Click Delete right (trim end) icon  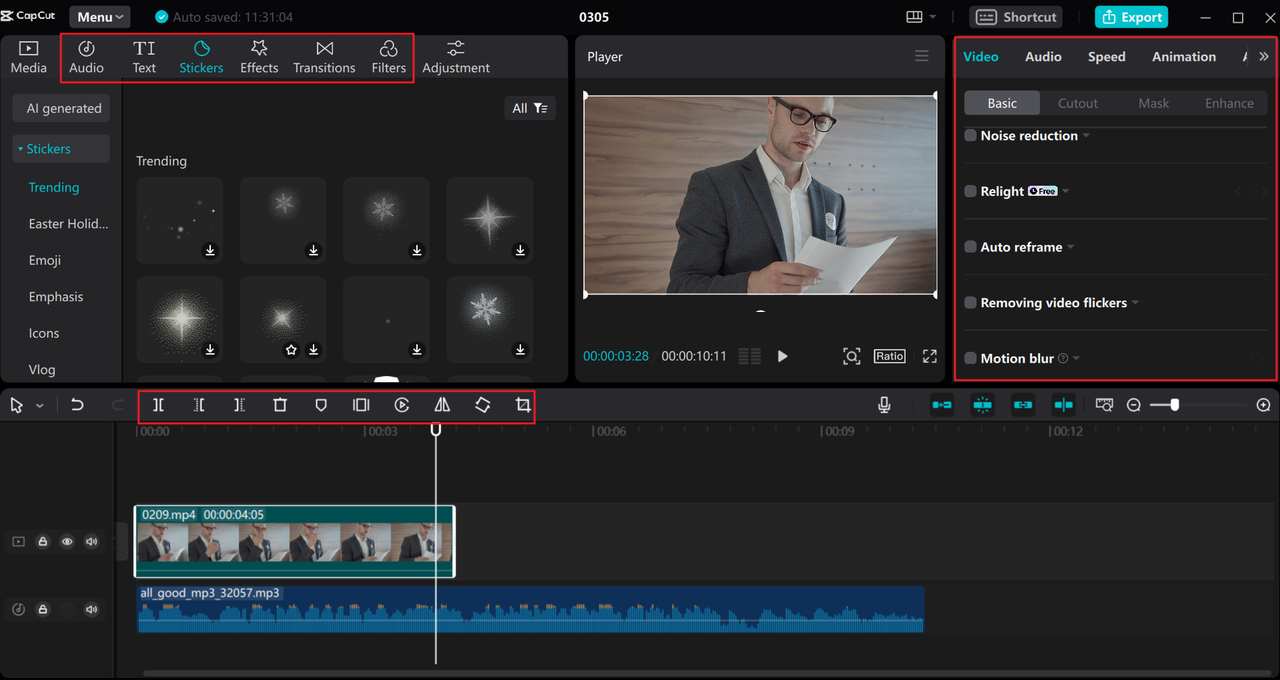pos(239,405)
